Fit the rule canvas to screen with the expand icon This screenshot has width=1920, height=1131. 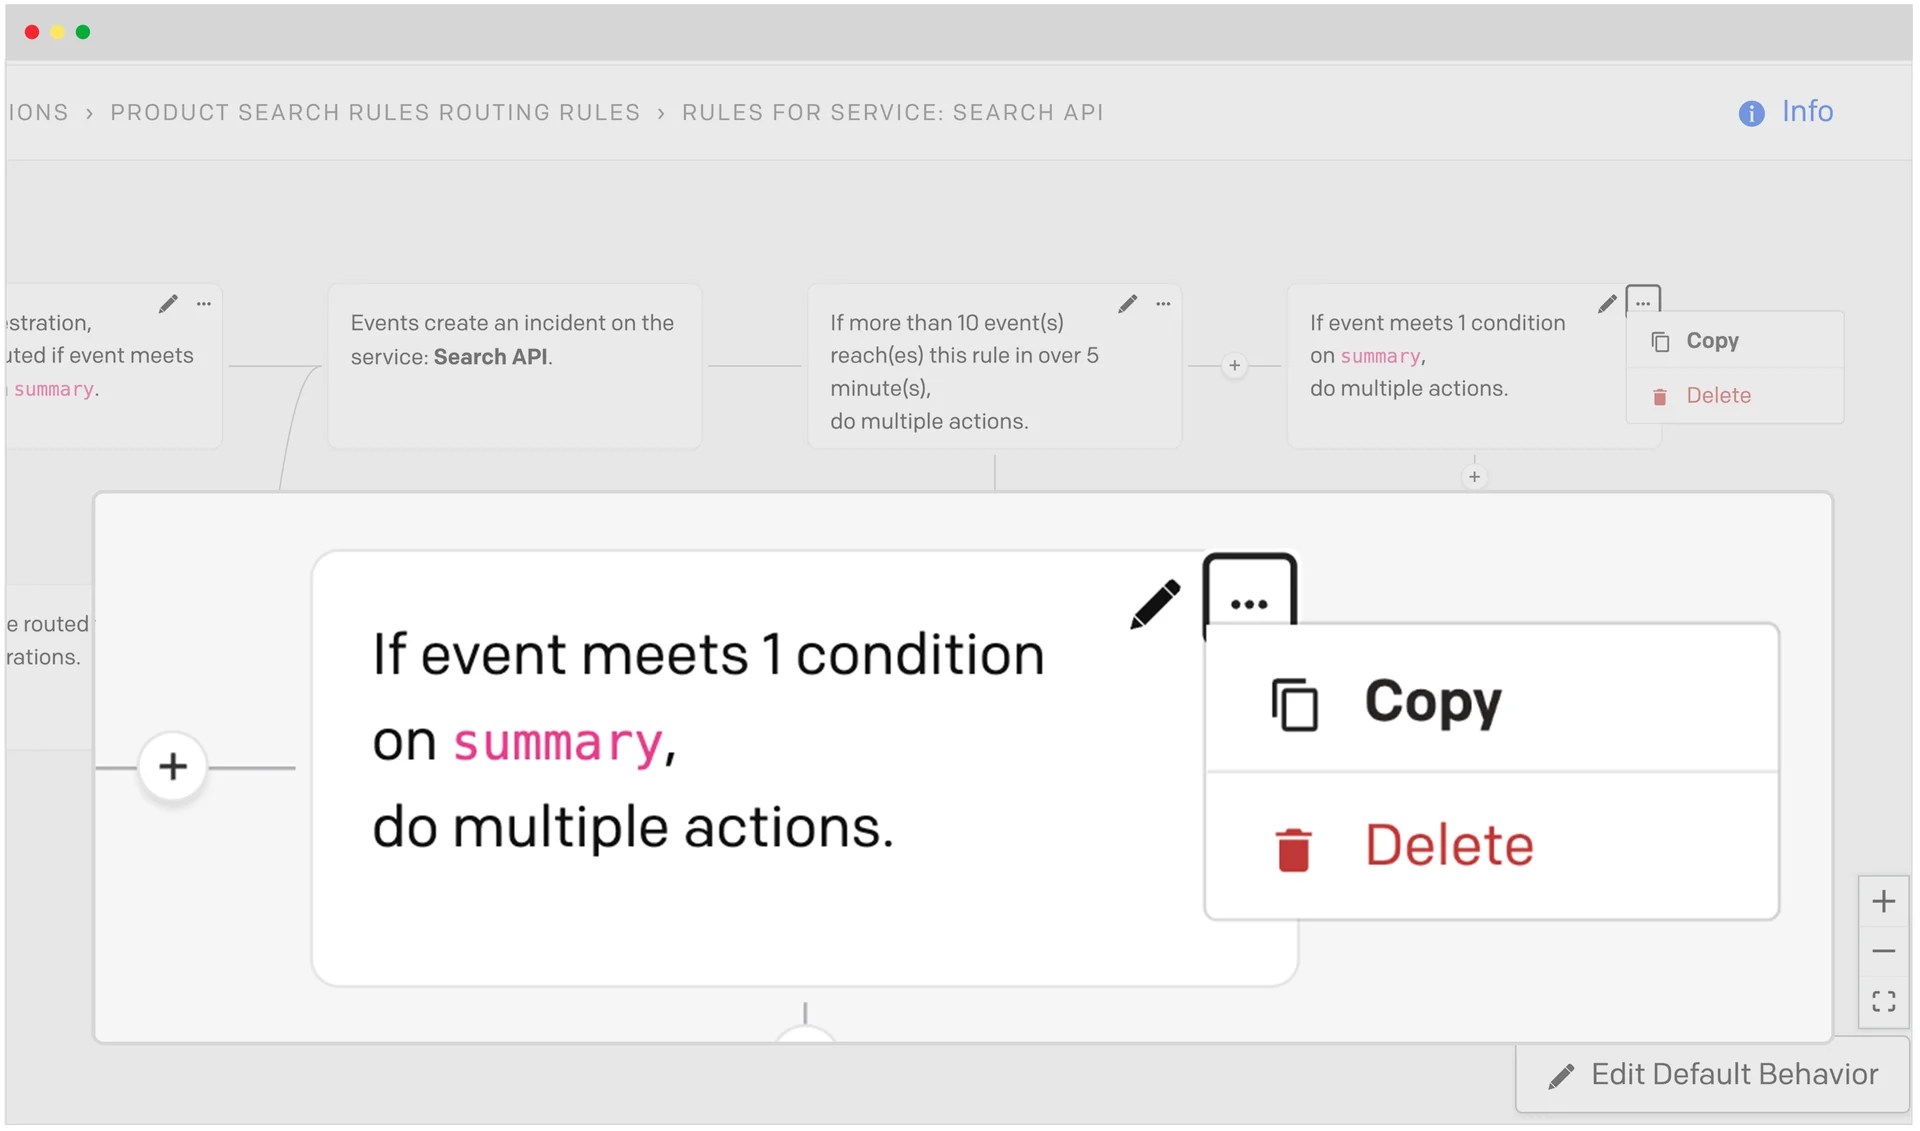[1884, 1001]
